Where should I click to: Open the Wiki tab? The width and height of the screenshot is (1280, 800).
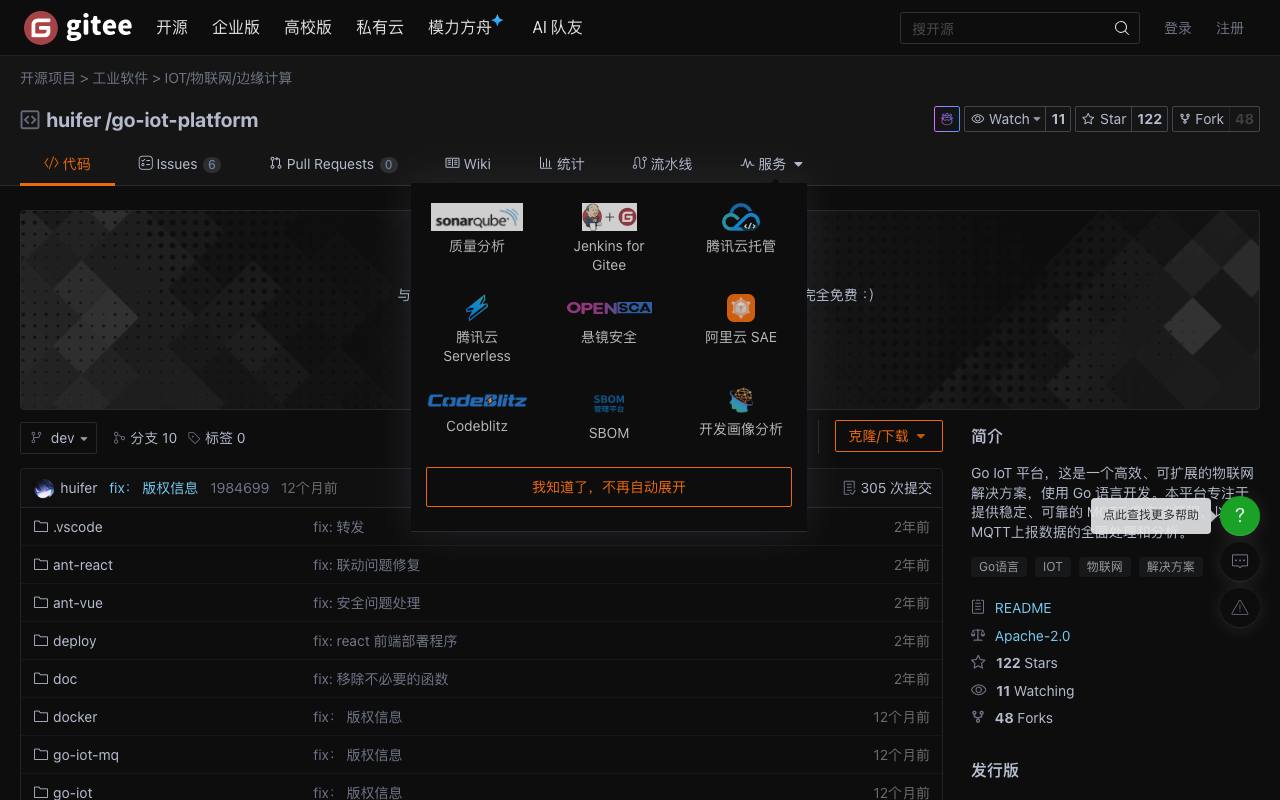(x=468, y=164)
